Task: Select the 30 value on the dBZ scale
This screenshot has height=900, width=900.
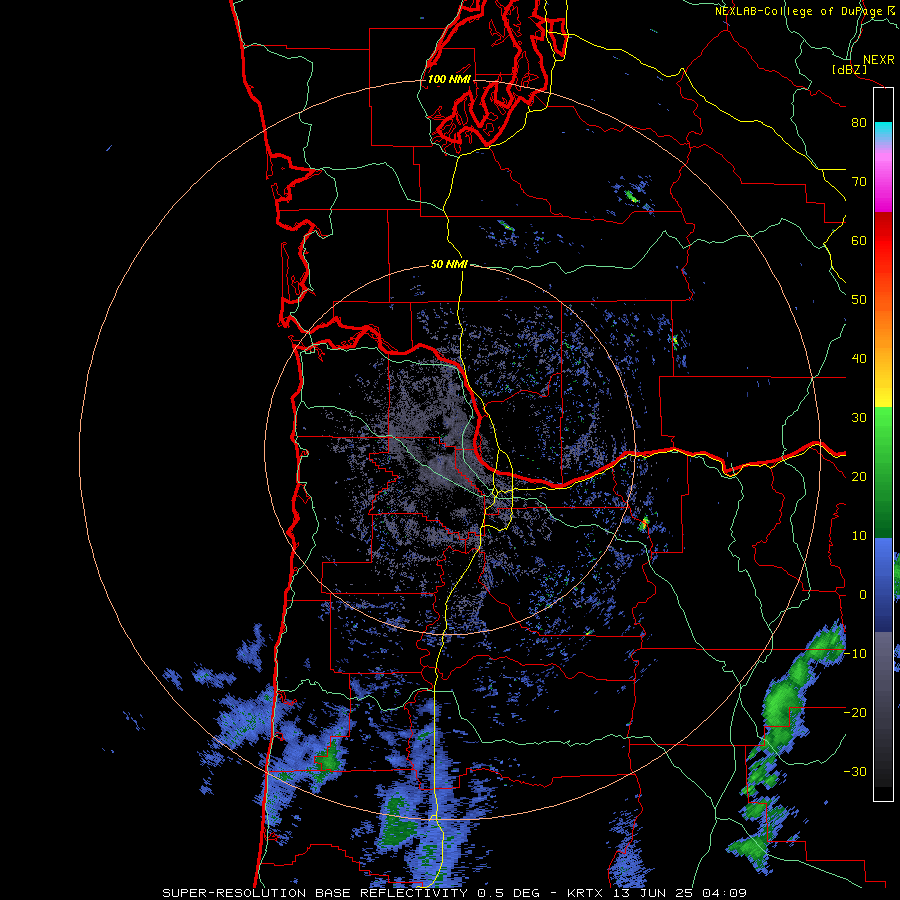Action: click(x=859, y=417)
